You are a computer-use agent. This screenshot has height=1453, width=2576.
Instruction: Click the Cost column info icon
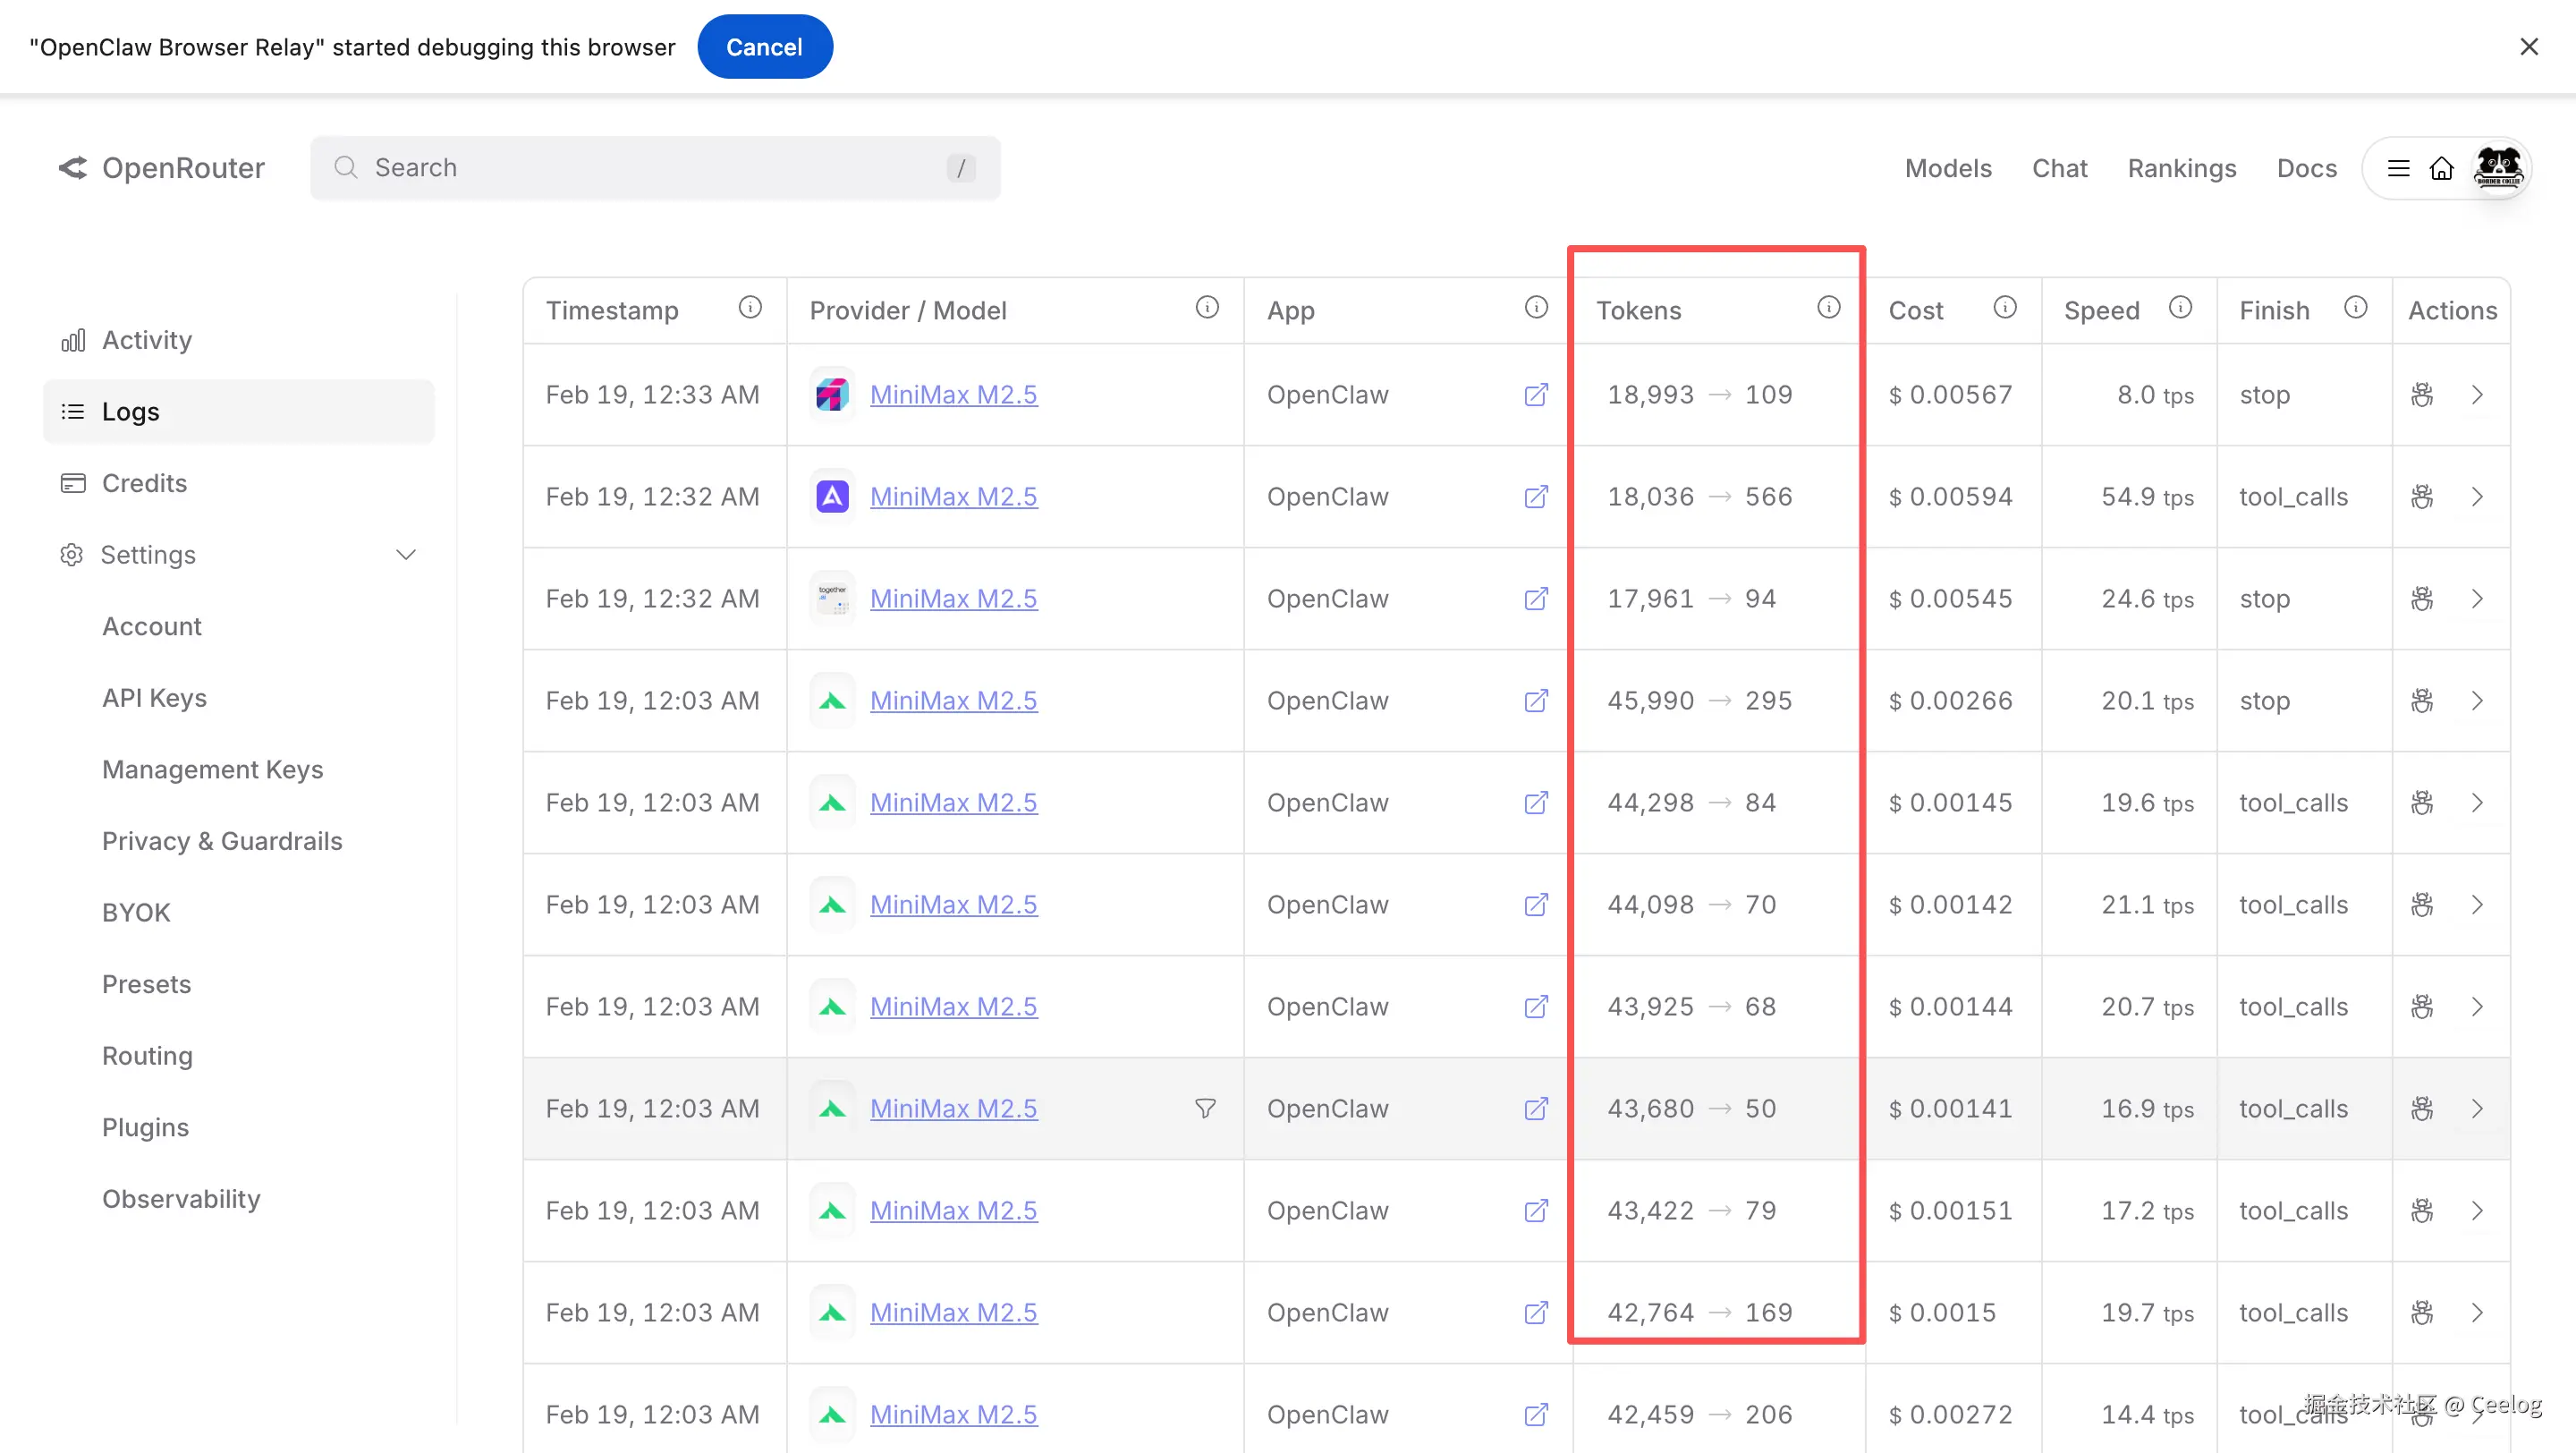2004,308
